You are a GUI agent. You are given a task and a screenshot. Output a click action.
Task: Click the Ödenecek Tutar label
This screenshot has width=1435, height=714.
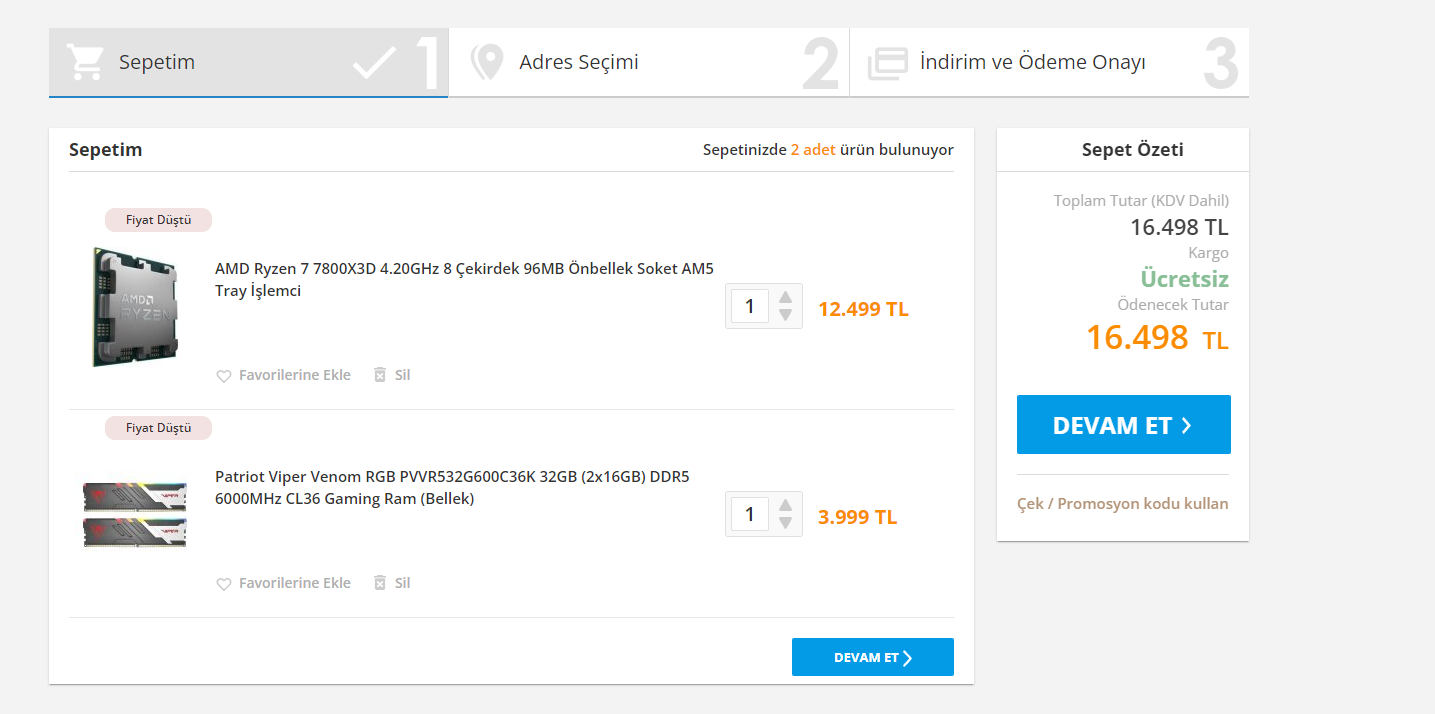1173,305
